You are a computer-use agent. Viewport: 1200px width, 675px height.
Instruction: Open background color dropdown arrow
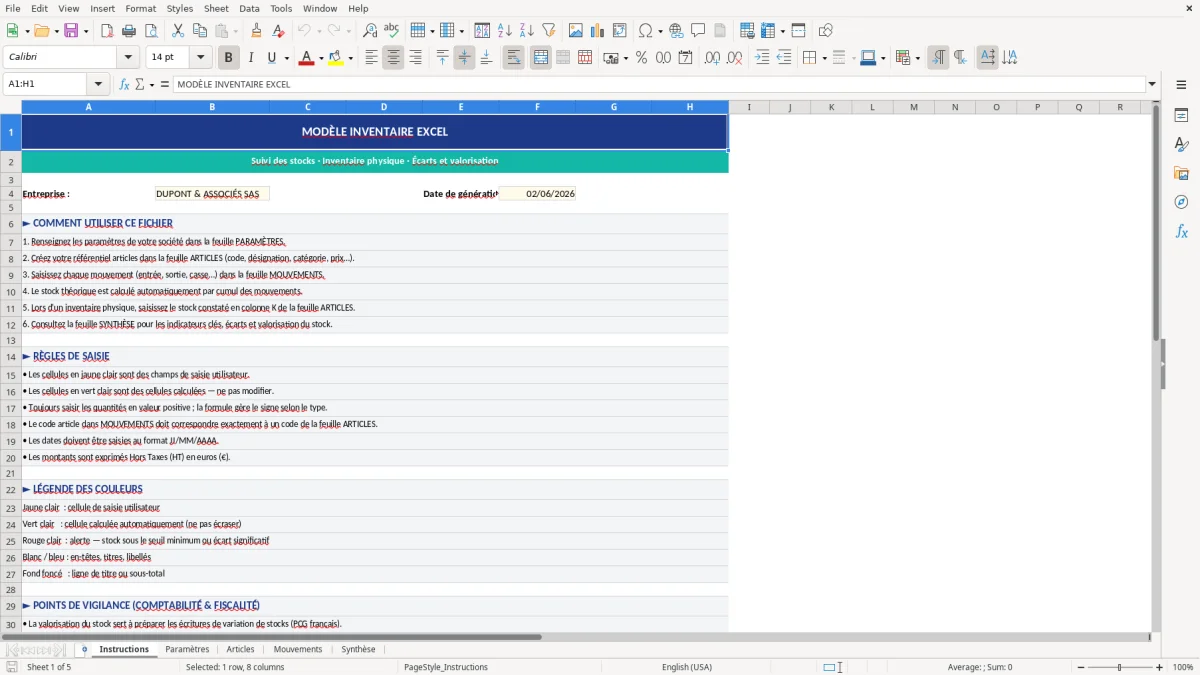(x=351, y=58)
